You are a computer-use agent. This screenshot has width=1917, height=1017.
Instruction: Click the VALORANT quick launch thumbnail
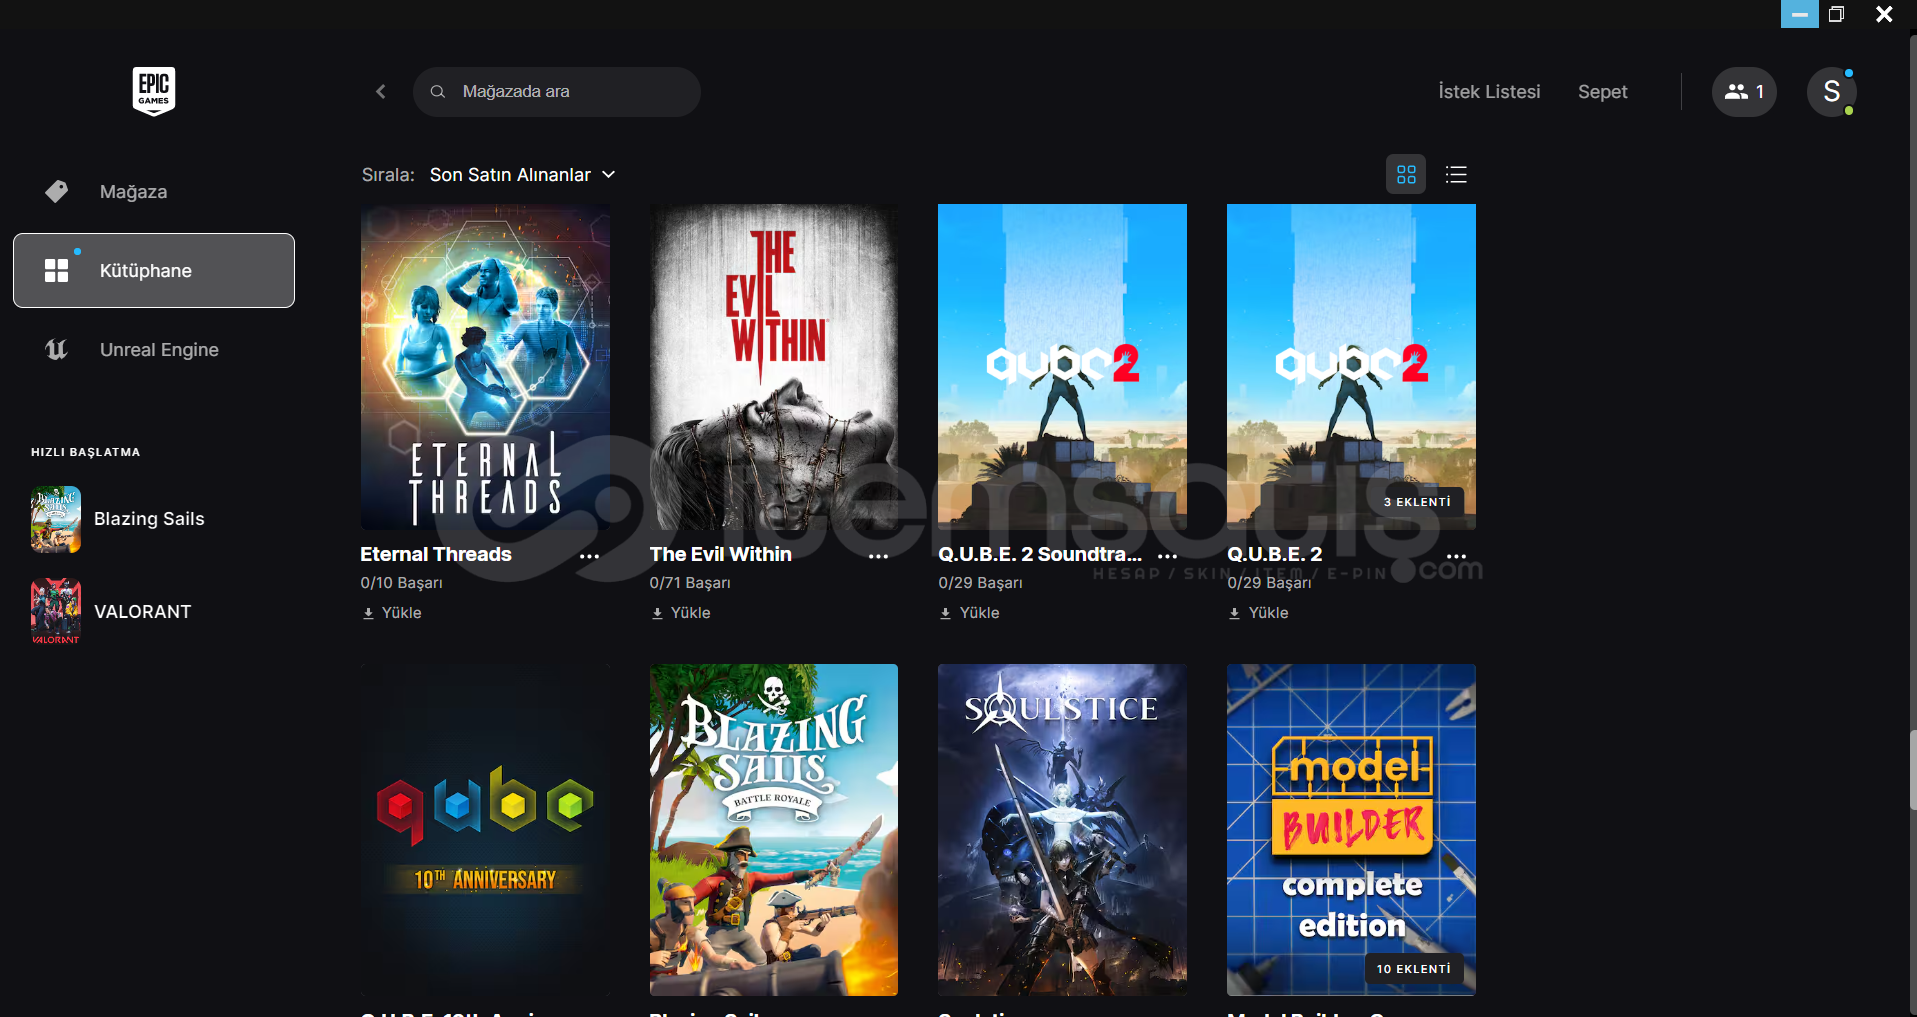click(x=56, y=611)
